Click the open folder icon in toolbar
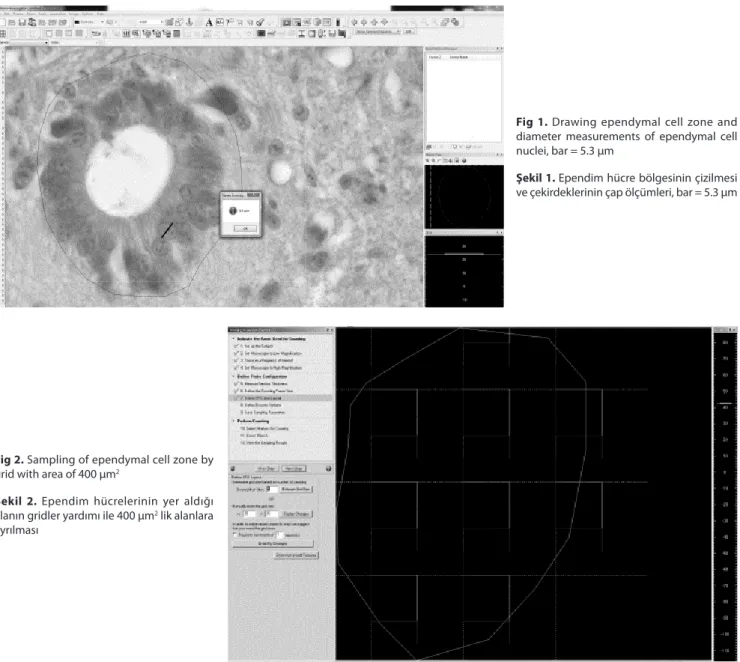740x662 pixels. [12, 22]
